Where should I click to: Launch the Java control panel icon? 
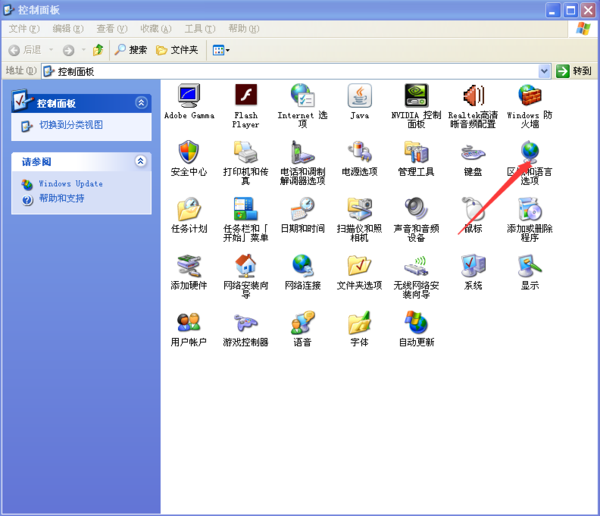coord(359,95)
